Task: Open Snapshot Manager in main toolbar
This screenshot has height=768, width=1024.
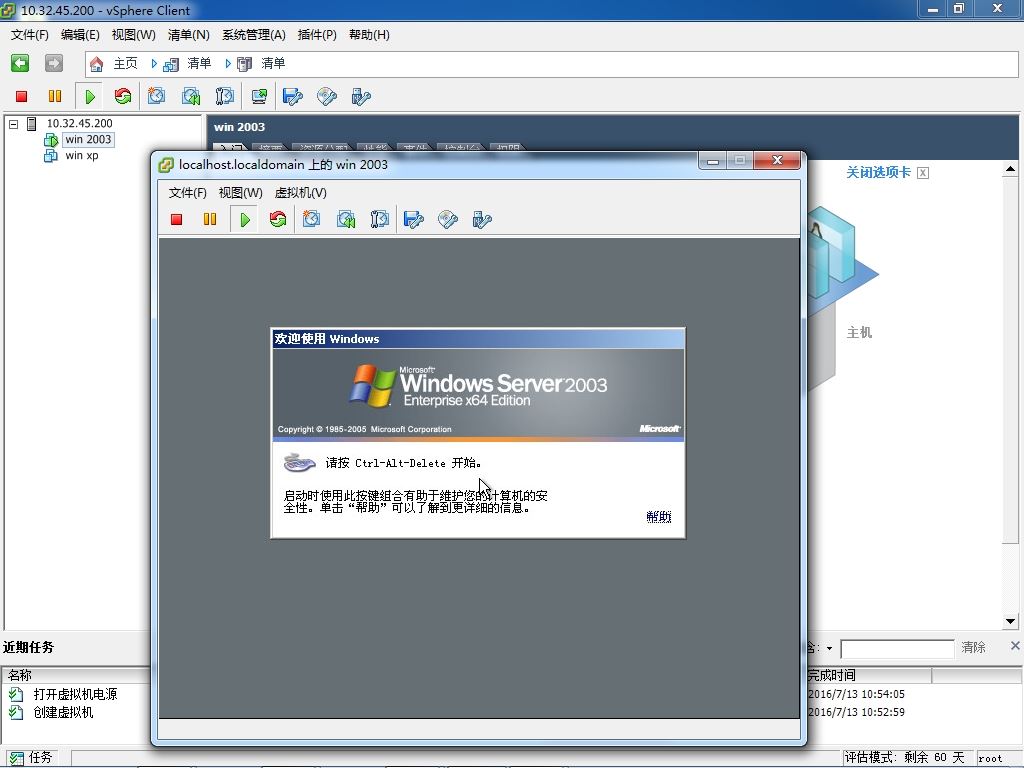Action: pyautogui.click(x=225, y=97)
